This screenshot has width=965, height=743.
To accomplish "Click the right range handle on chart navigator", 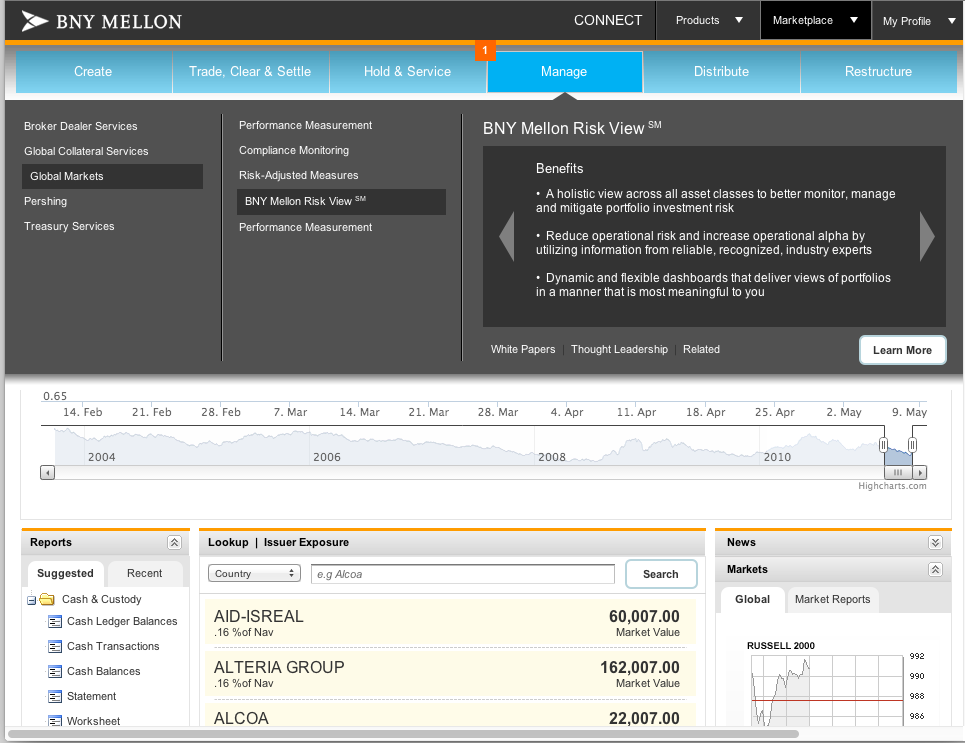I will coord(912,444).
